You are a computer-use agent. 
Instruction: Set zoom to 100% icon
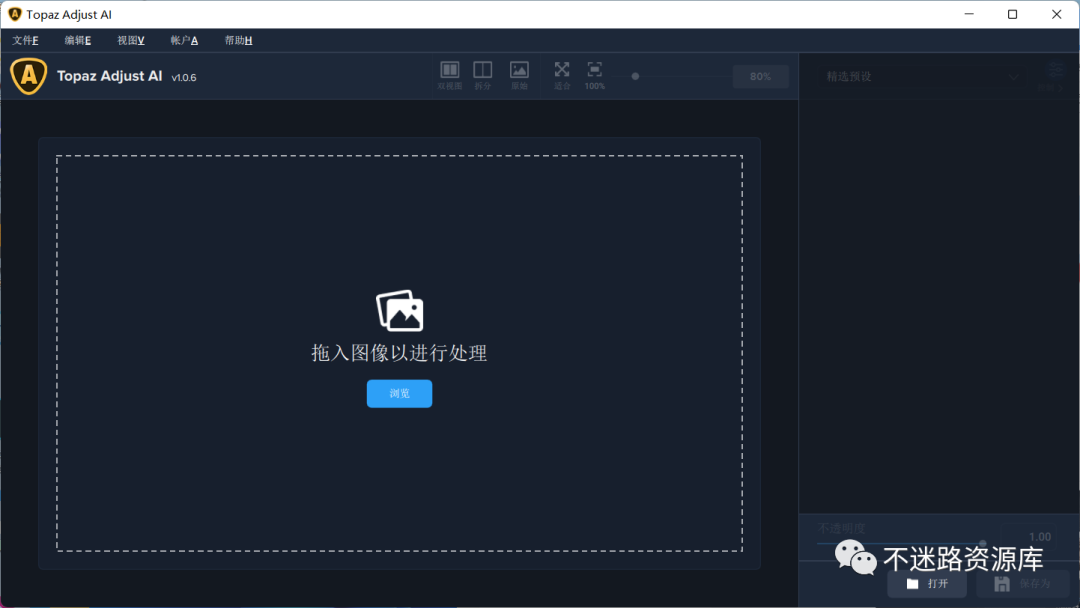(594, 76)
